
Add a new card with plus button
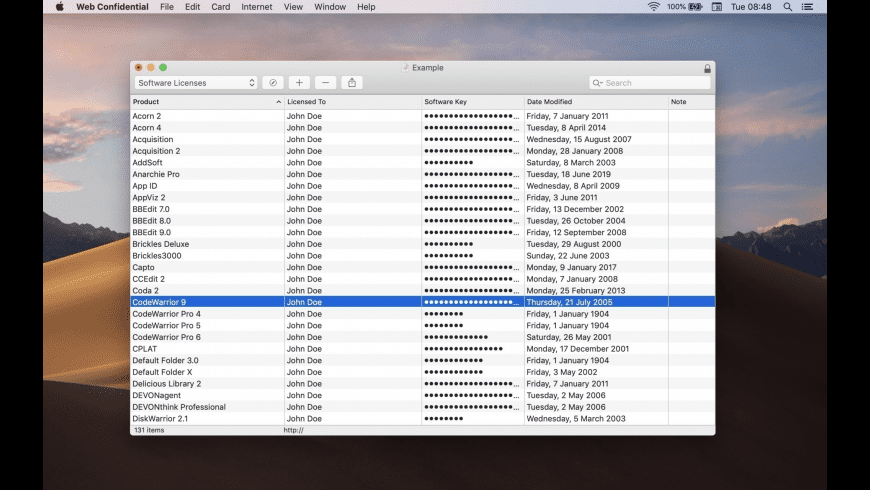[x=299, y=83]
